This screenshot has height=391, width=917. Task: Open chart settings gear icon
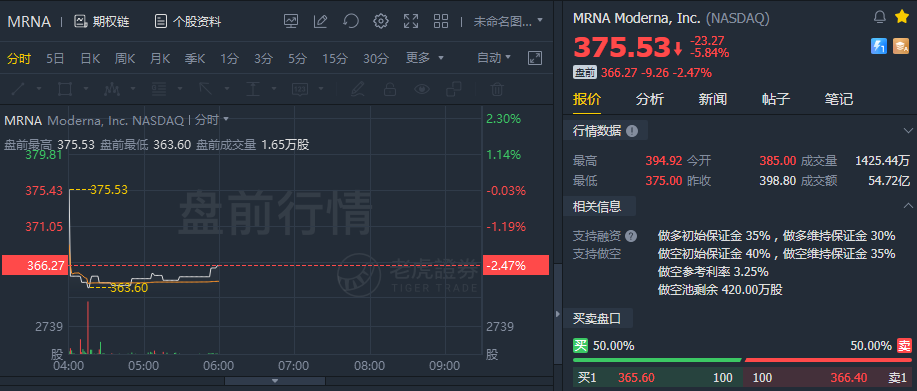[381, 22]
